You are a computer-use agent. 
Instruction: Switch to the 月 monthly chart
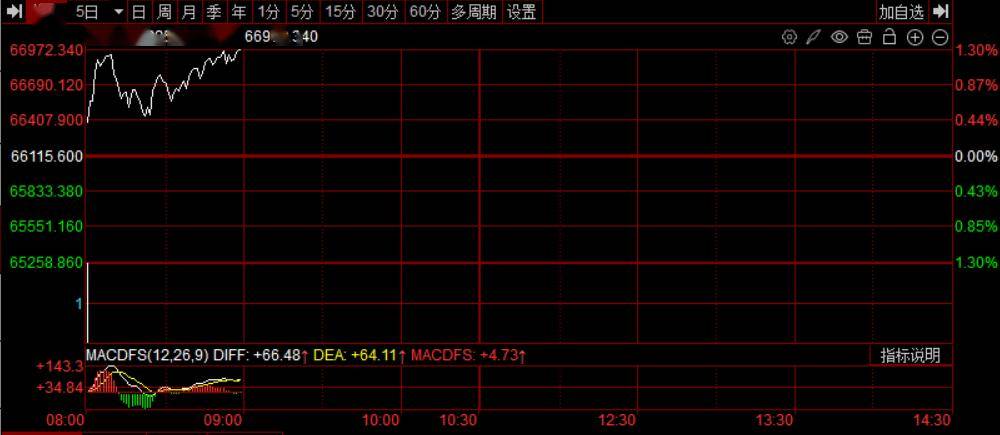pos(188,11)
